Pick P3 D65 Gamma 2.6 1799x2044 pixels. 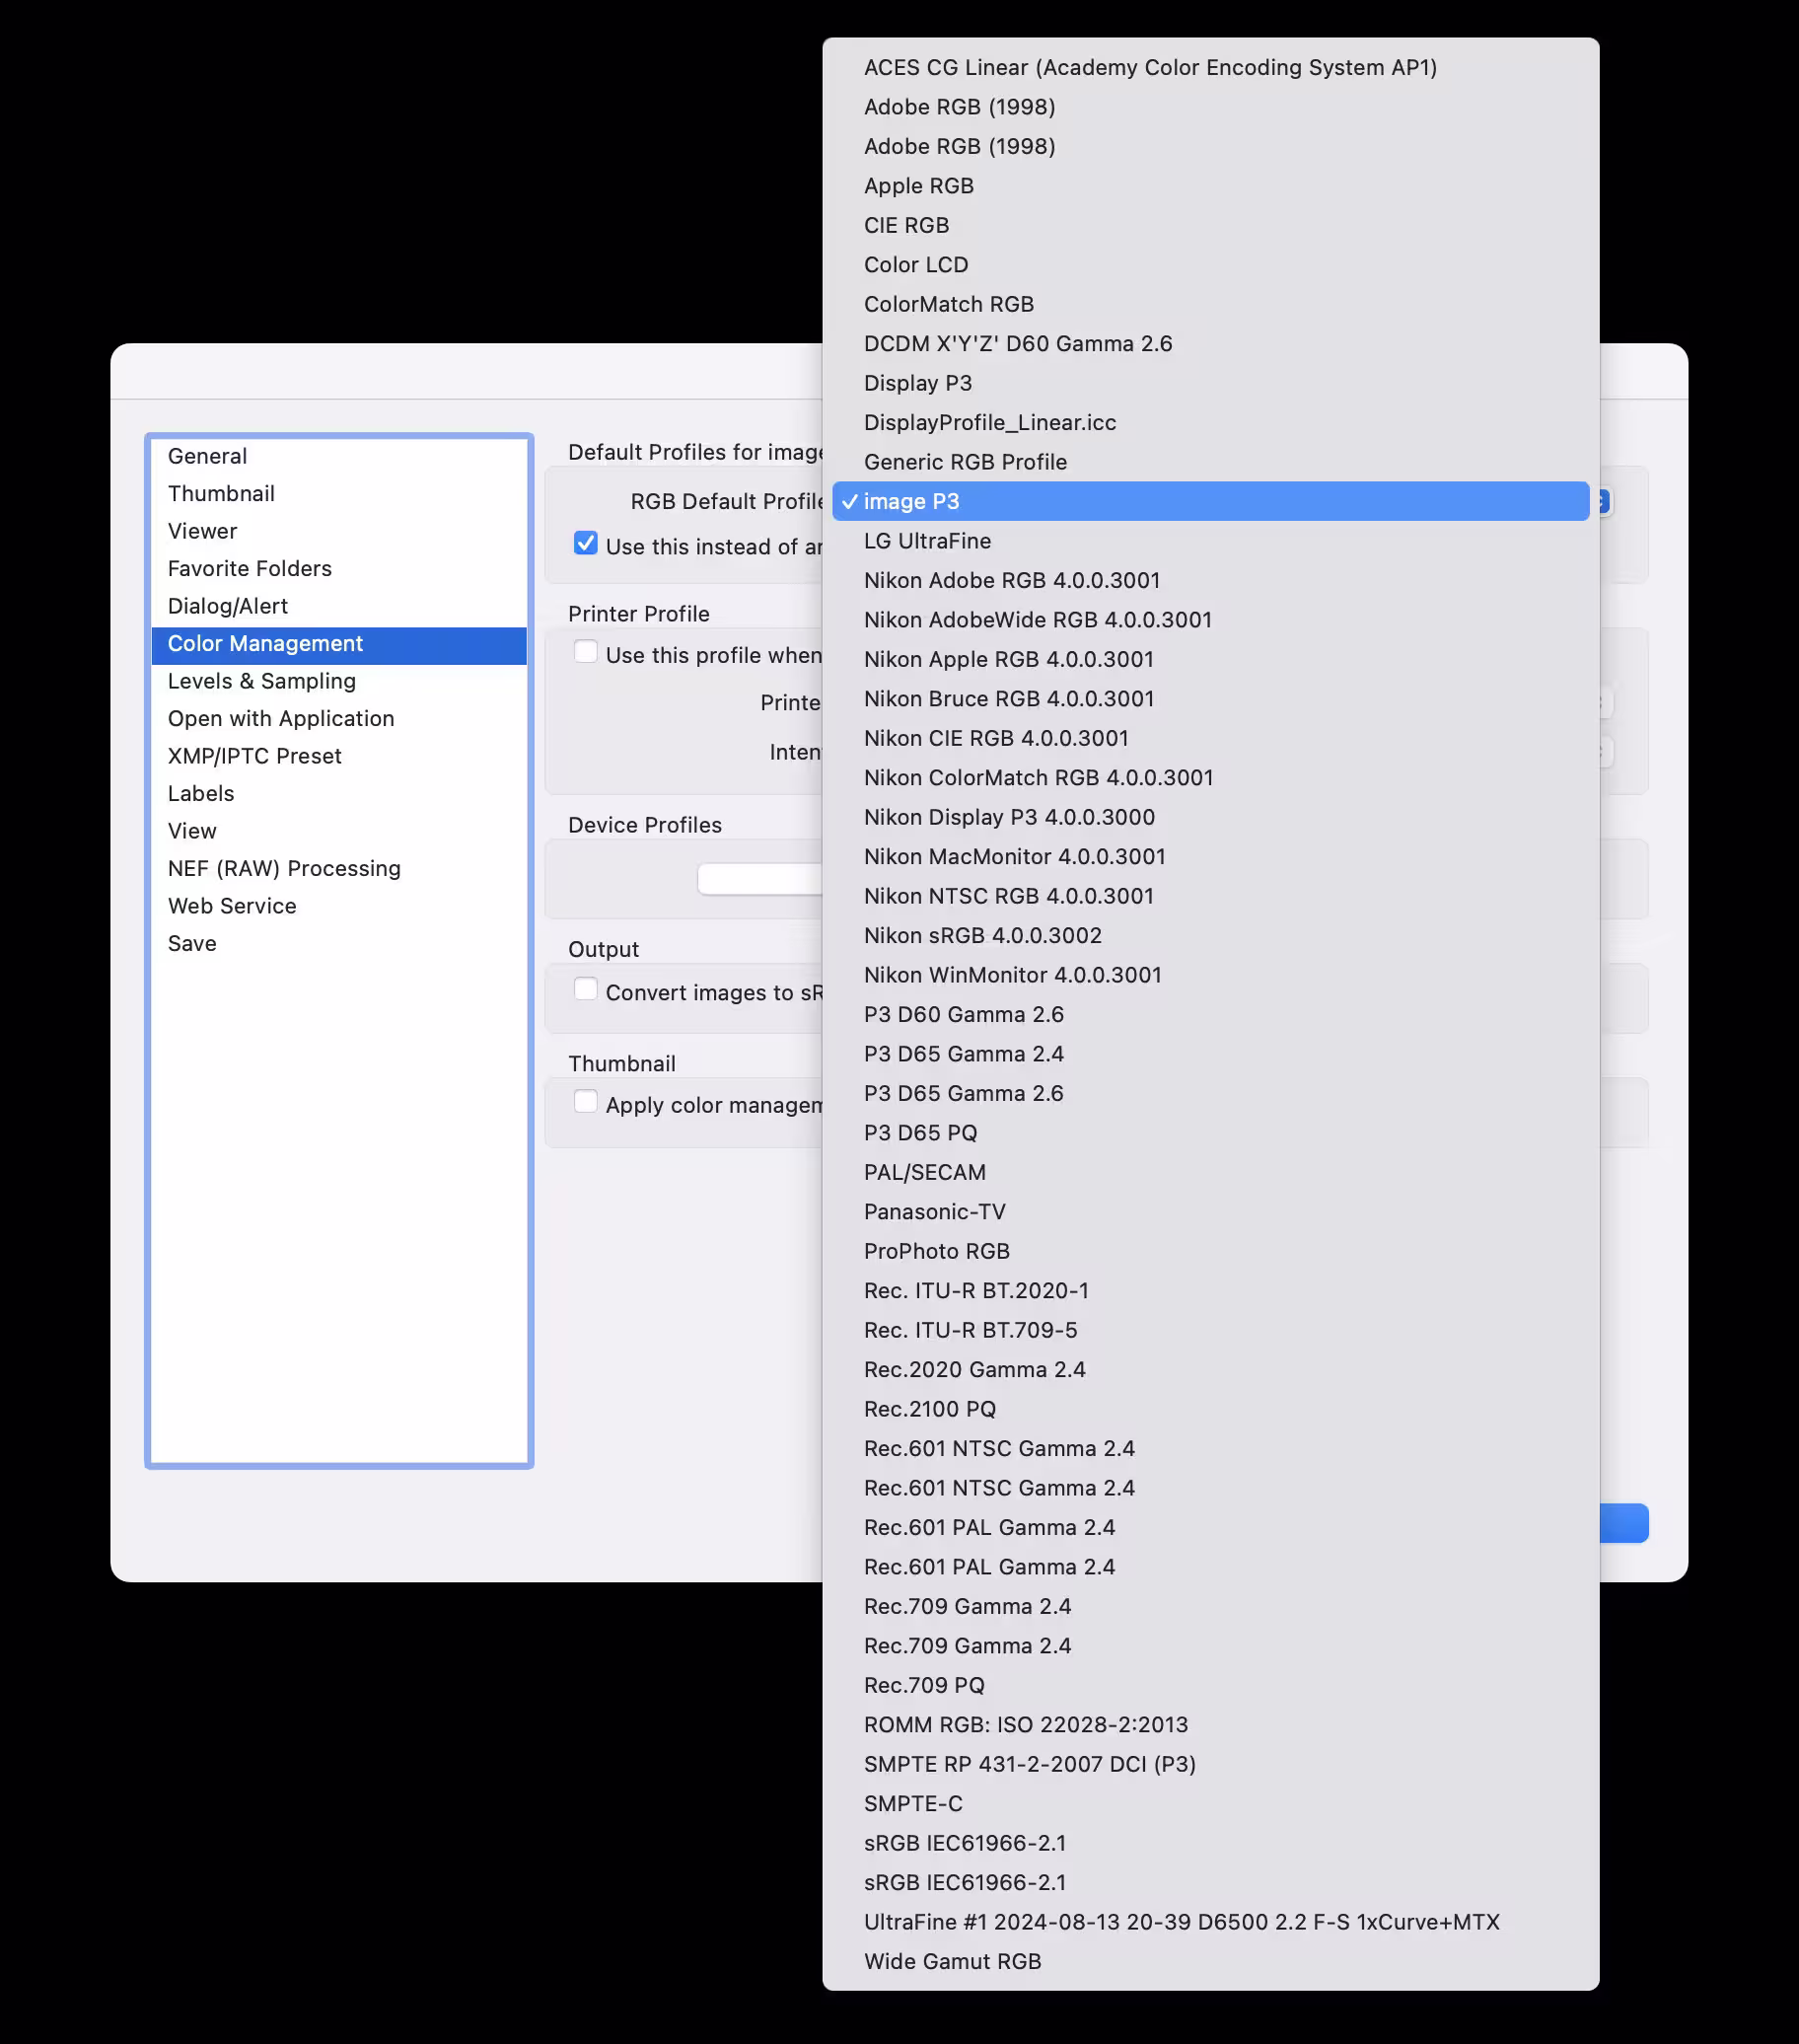[1210, 1094]
